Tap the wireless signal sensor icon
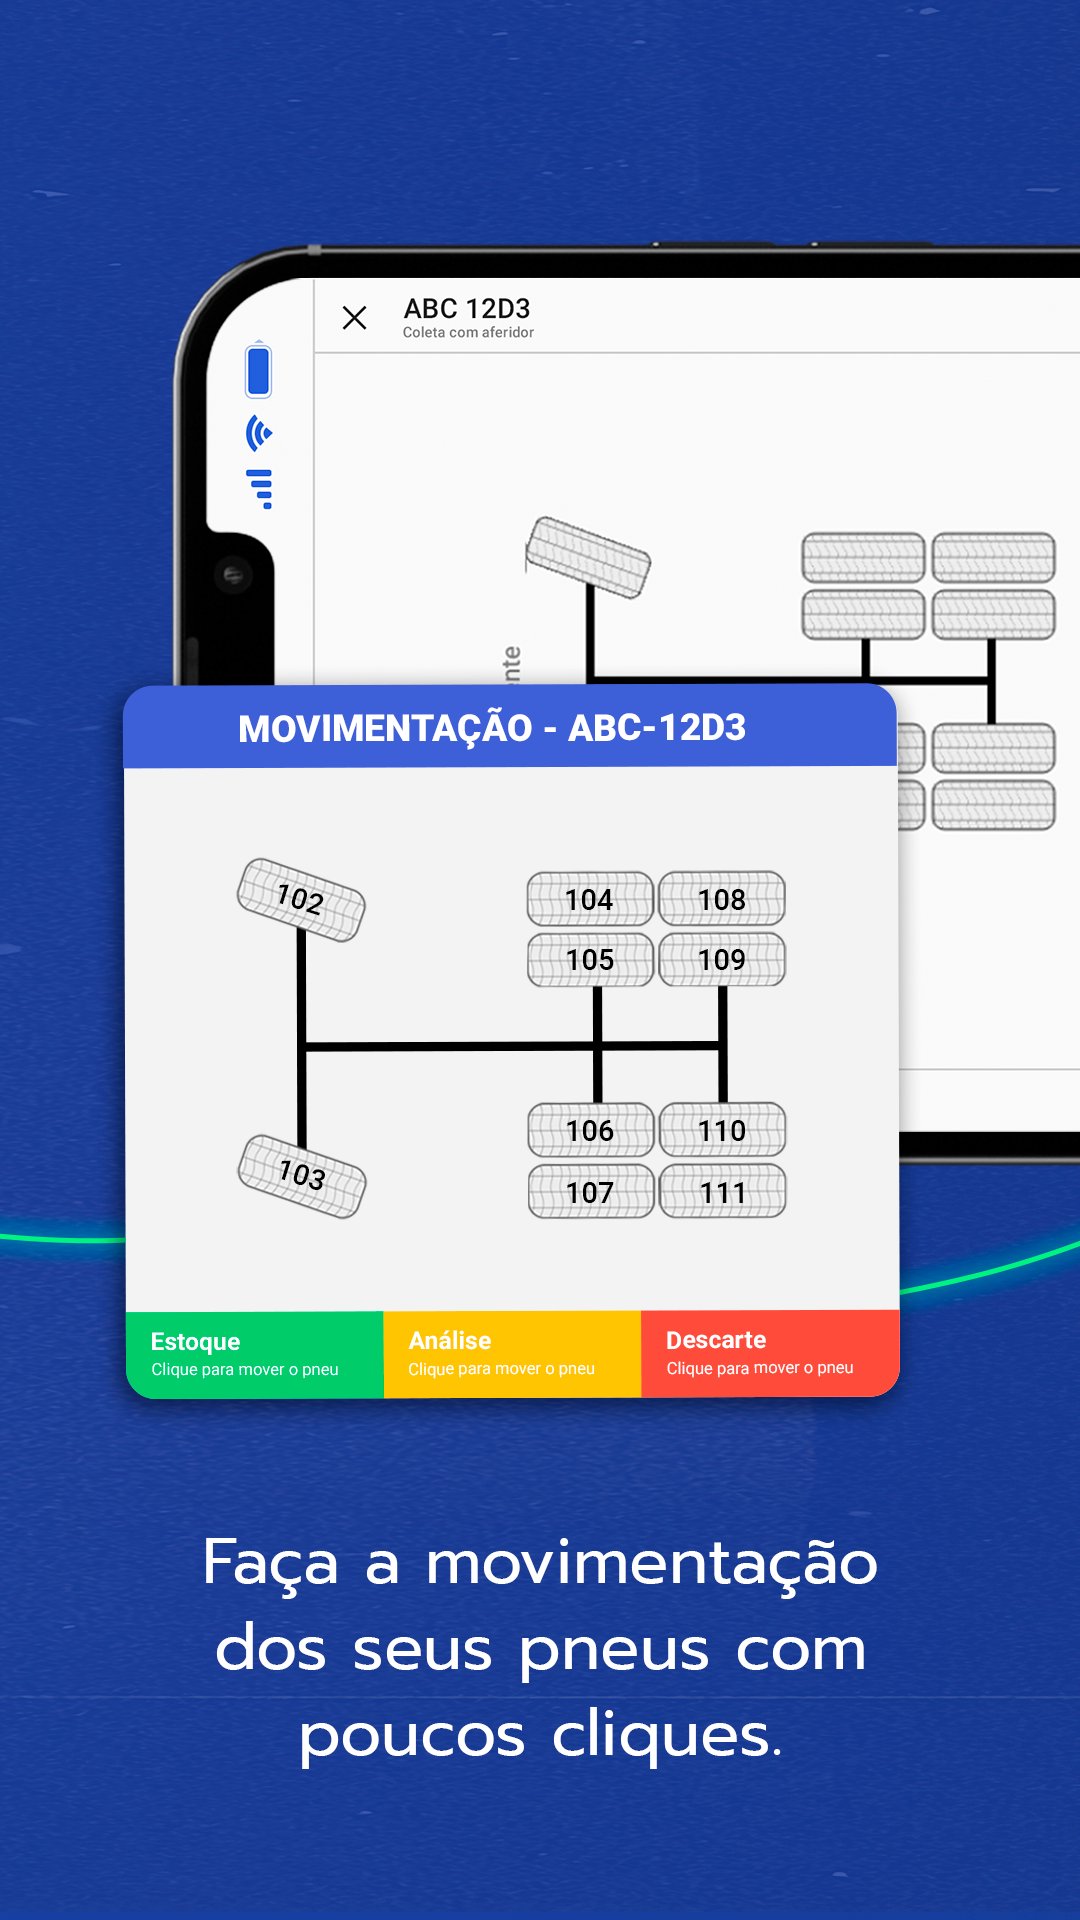 pyautogui.click(x=259, y=433)
